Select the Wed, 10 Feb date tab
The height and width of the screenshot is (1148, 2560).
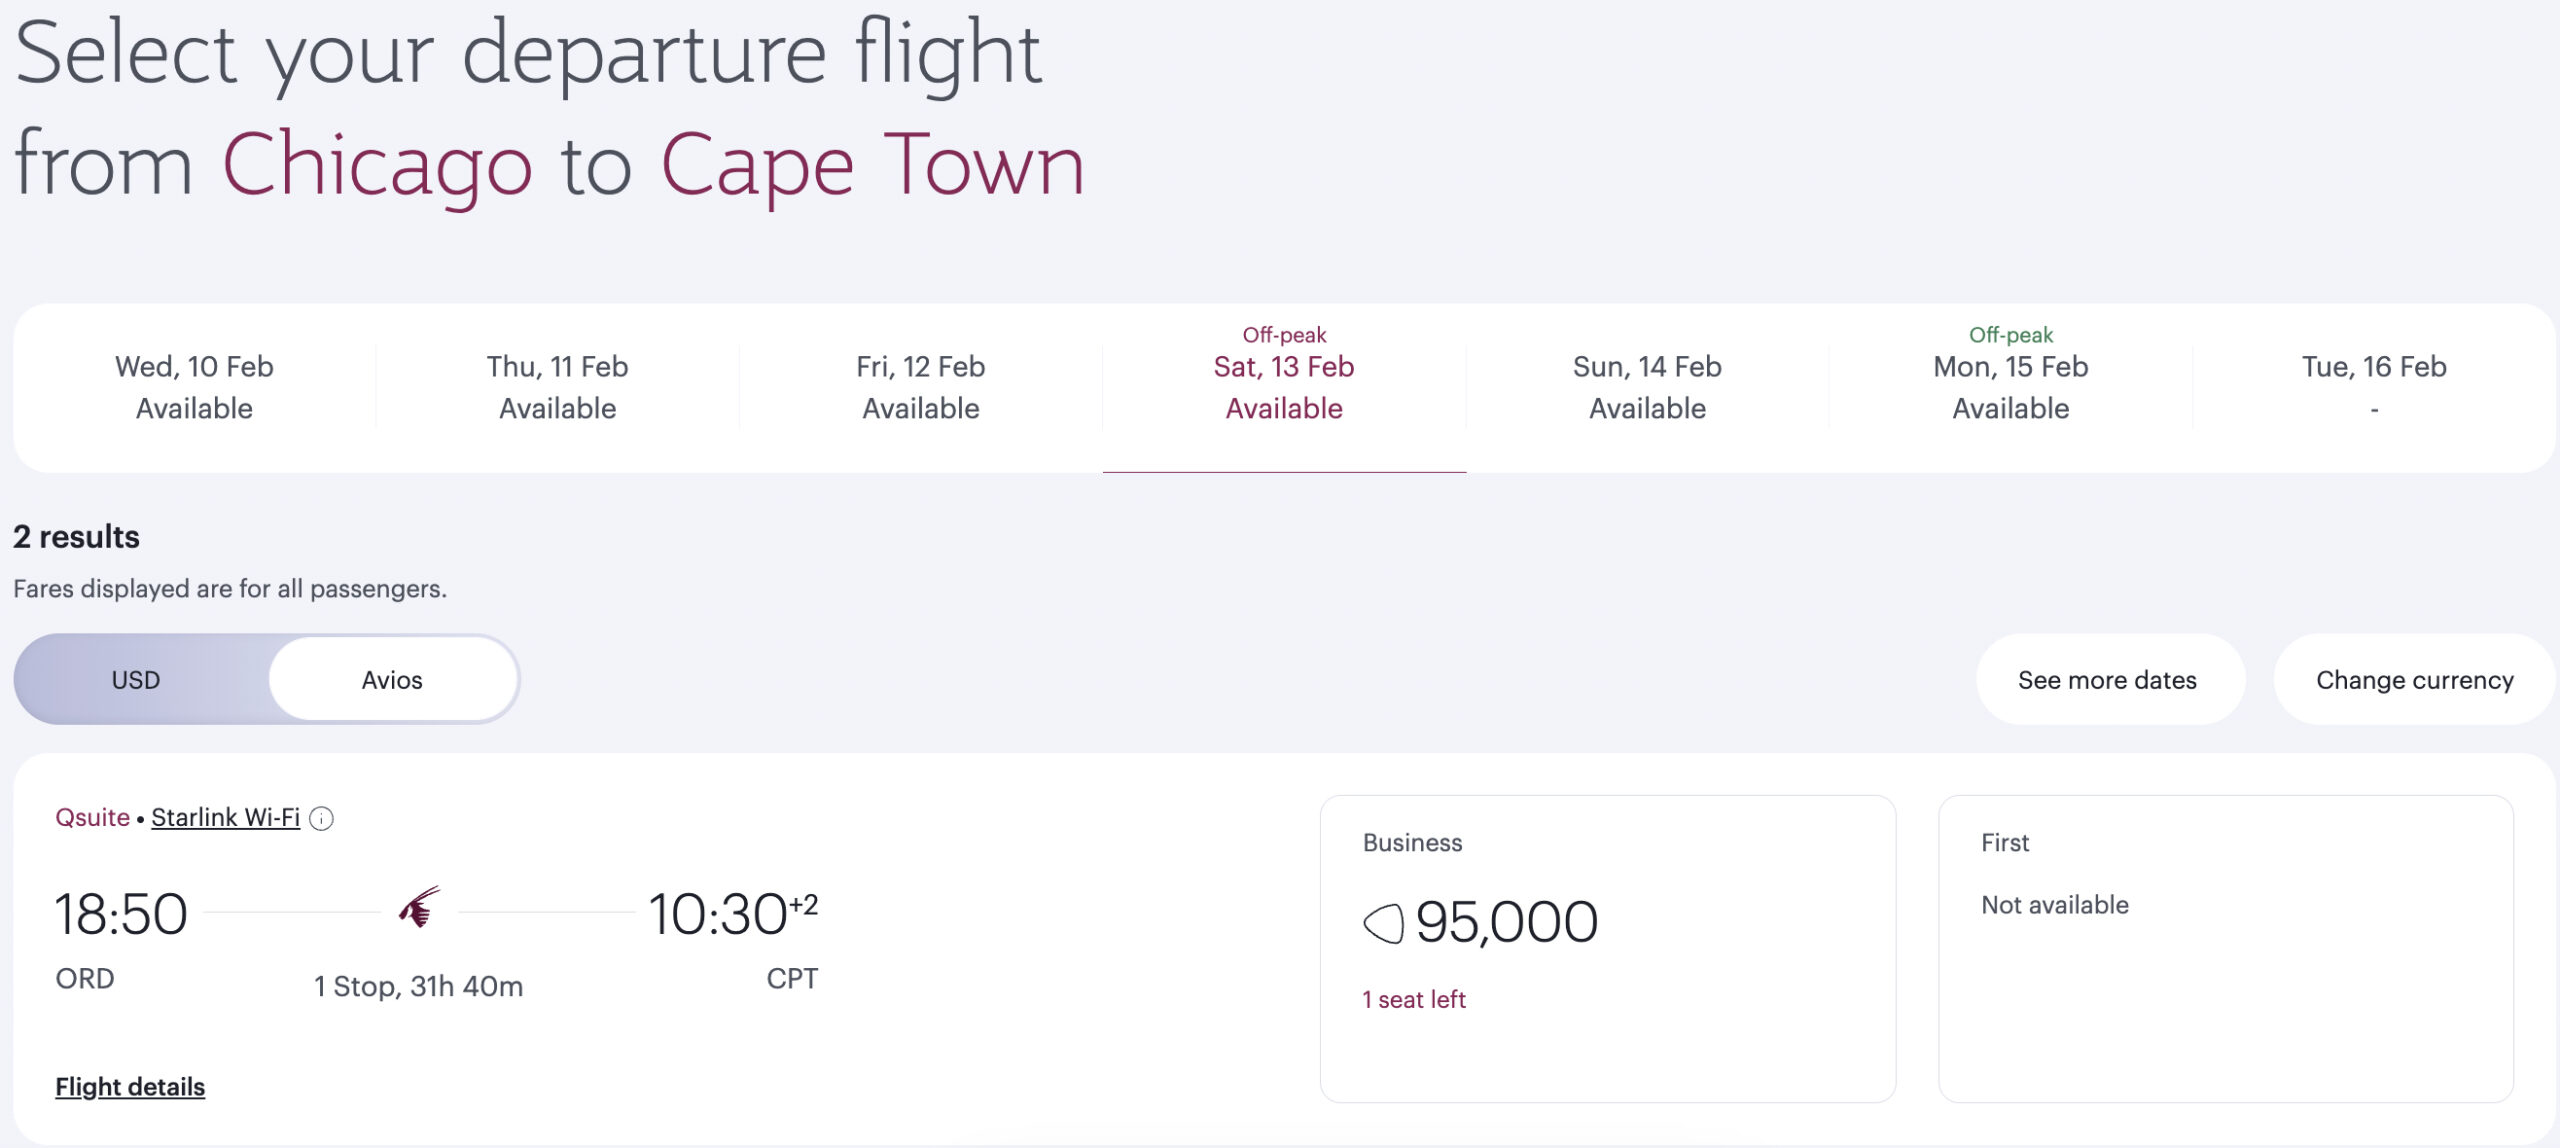point(194,387)
